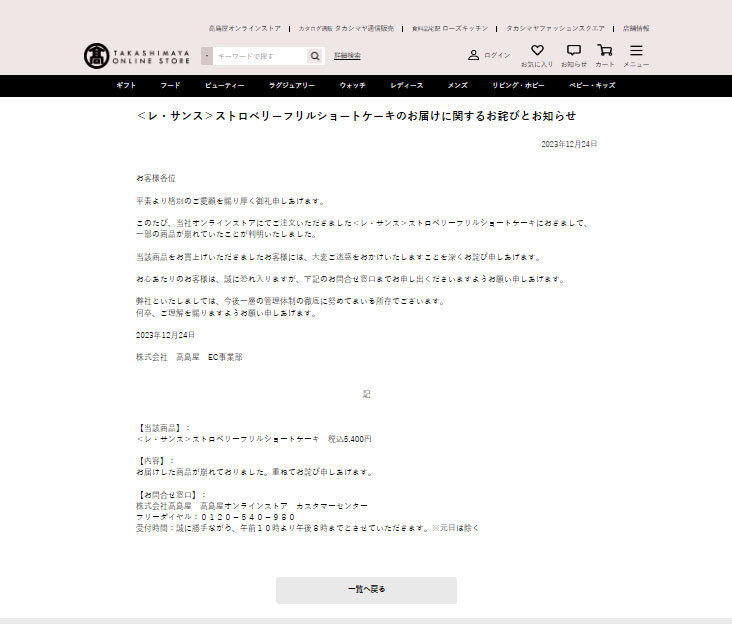Viewport: 732px width, 624px height.
Task: Click 高島屋オンラインストア top link
Action: point(245,28)
